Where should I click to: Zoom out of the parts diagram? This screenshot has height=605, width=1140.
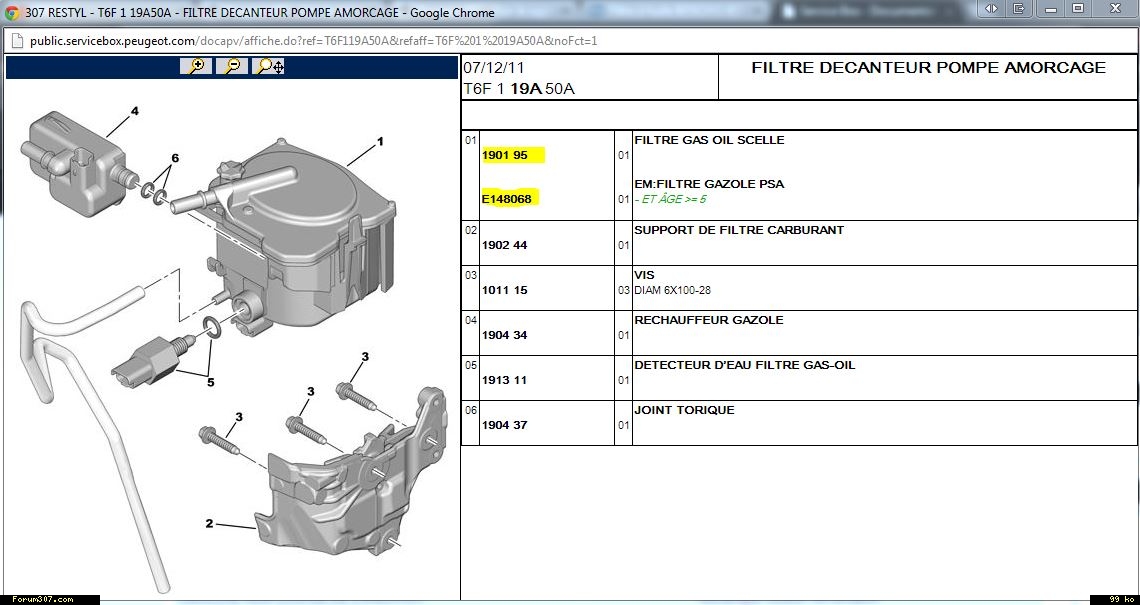232,66
